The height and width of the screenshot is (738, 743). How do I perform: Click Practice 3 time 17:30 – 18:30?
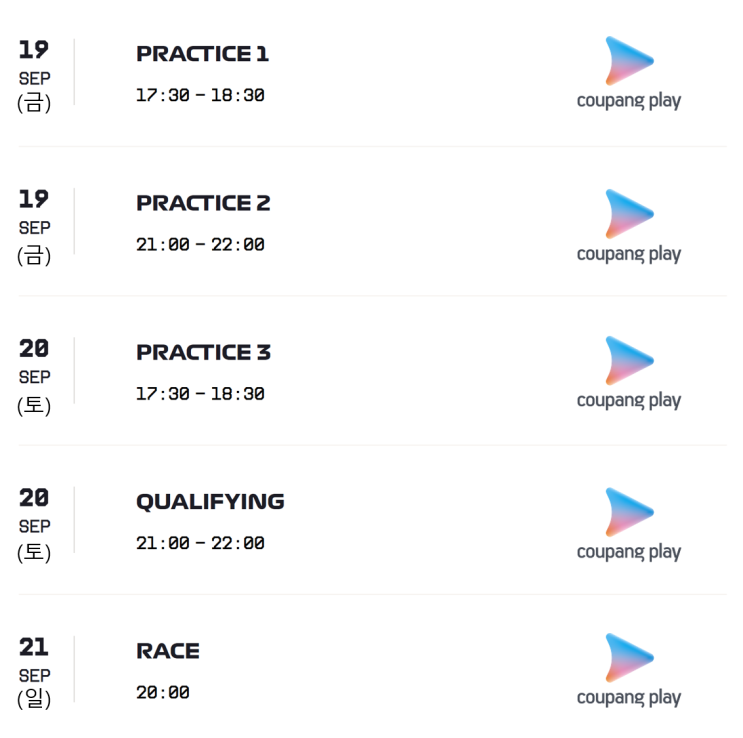point(200,394)
